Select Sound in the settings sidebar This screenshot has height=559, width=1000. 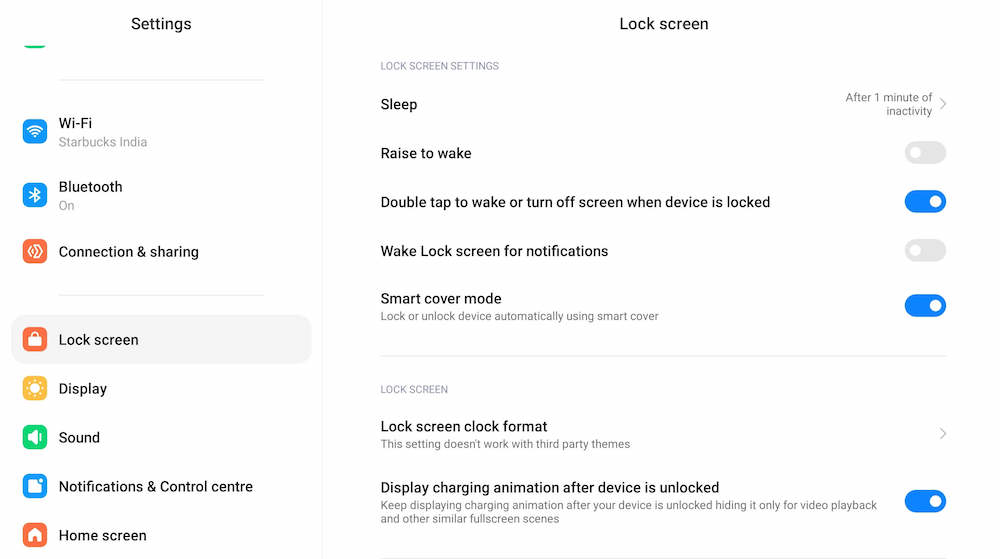pyautogui.click(x=79, y=437)
